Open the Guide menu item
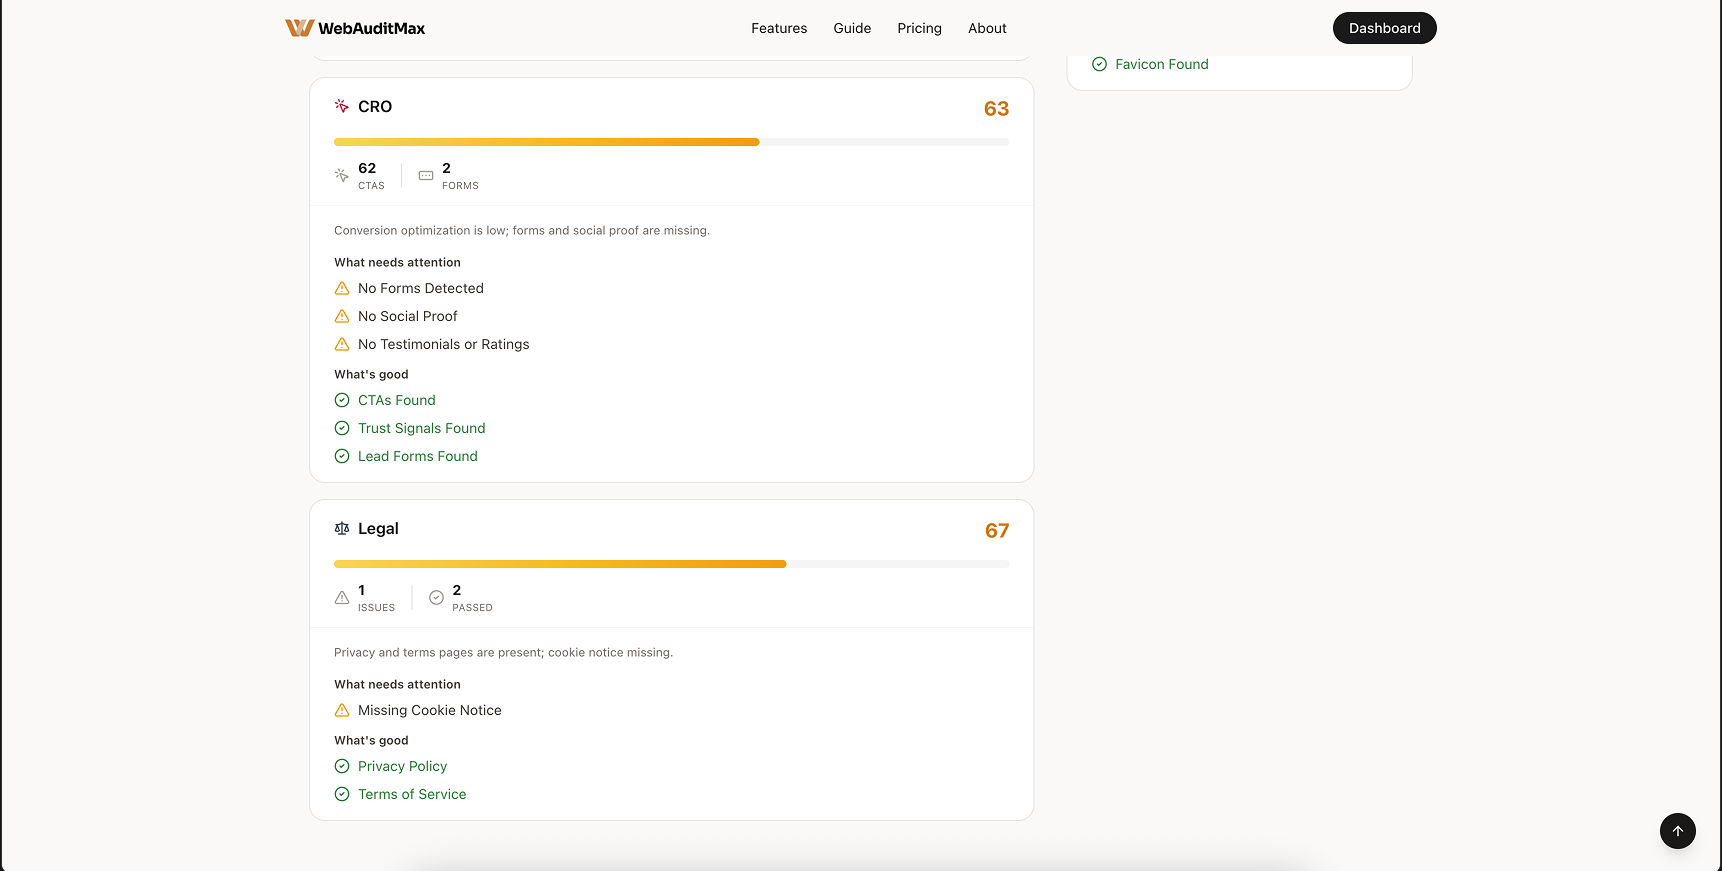 852,28
